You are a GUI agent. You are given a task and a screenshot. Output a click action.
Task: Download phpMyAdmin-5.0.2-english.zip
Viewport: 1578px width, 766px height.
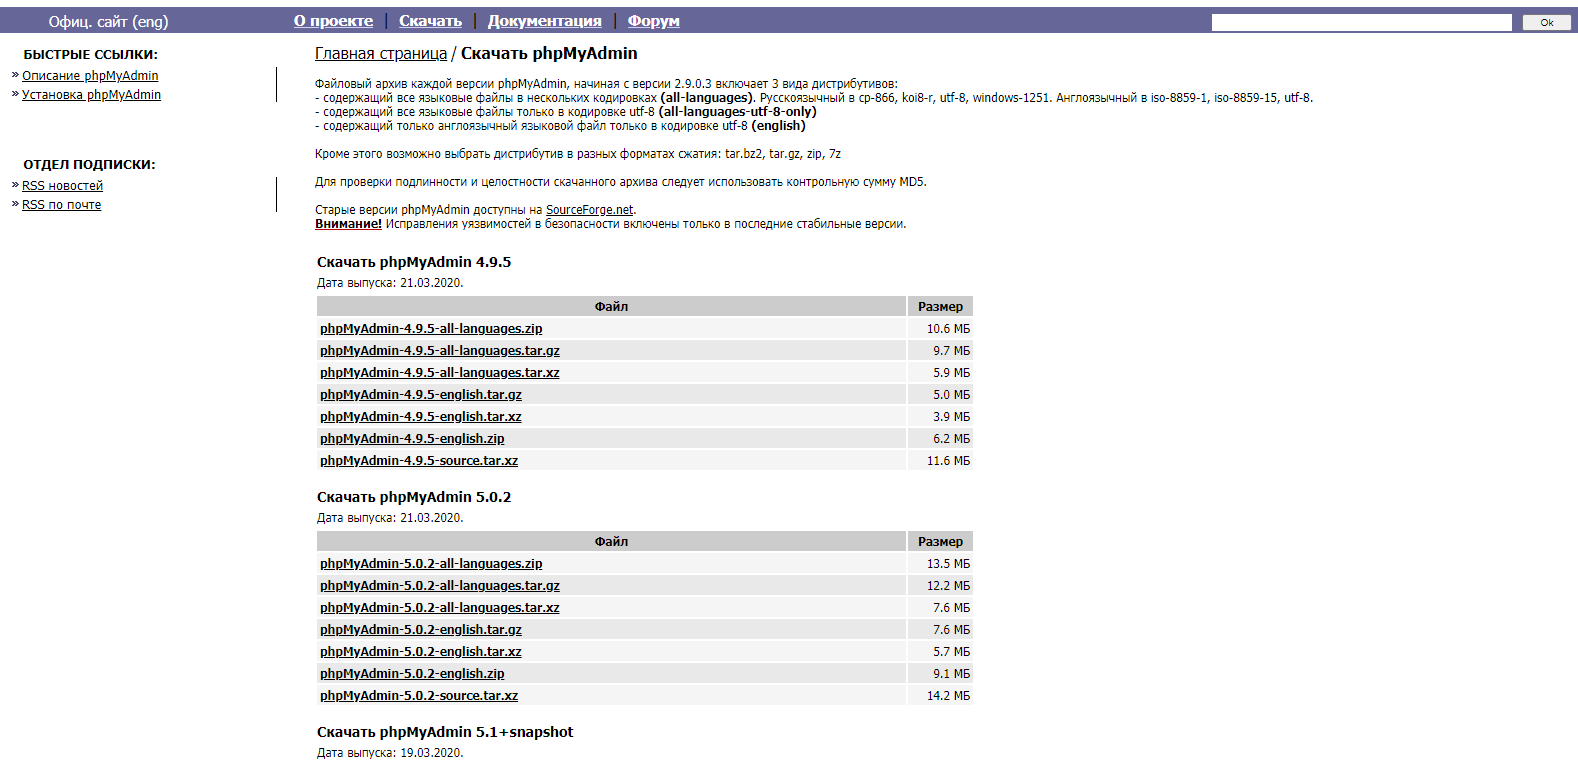pos(412,674)
